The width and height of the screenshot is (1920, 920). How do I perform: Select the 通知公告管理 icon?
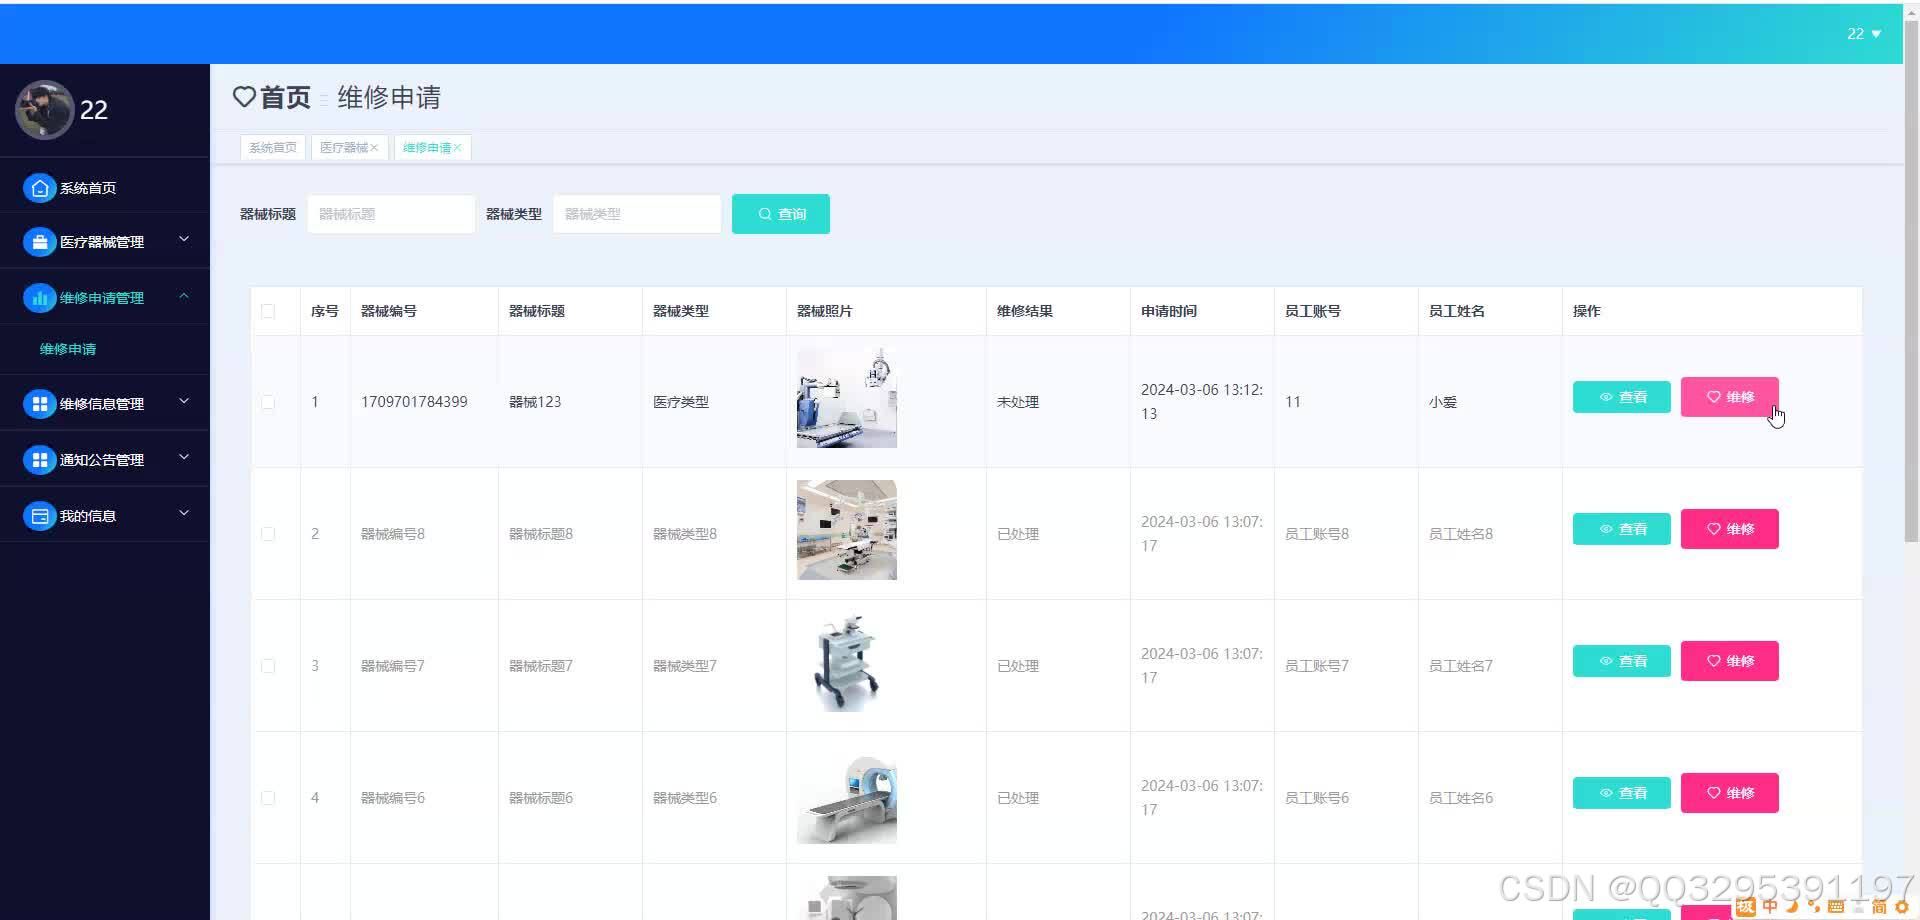39,459
